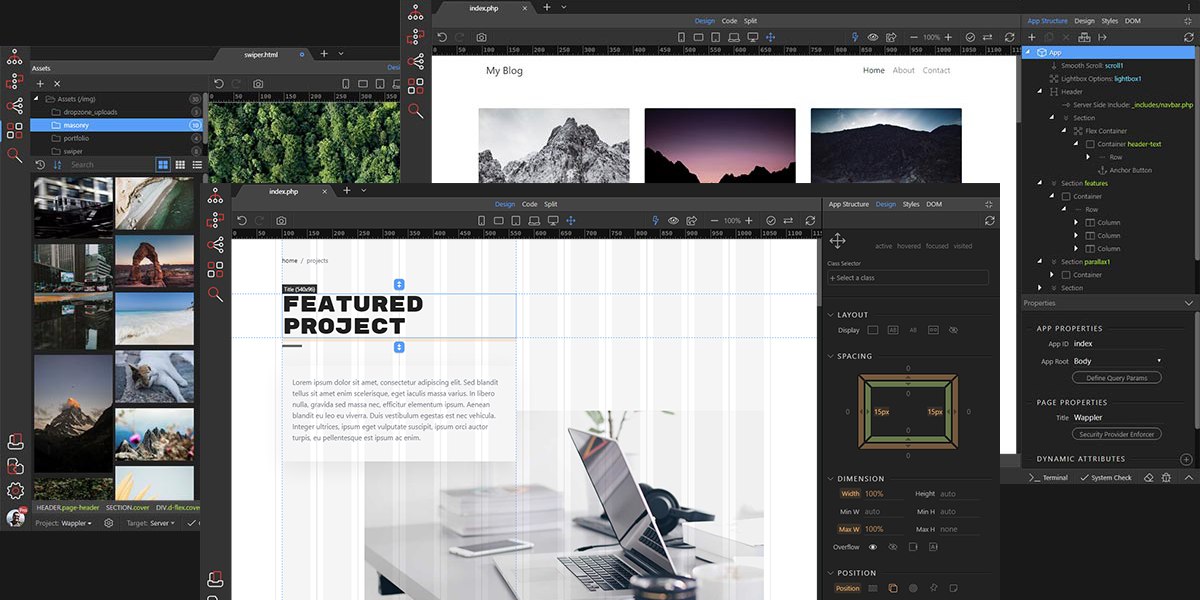Click laptop device preview in Featured Project window toolbar
The image size is (1200, 600).
(534, 220)
